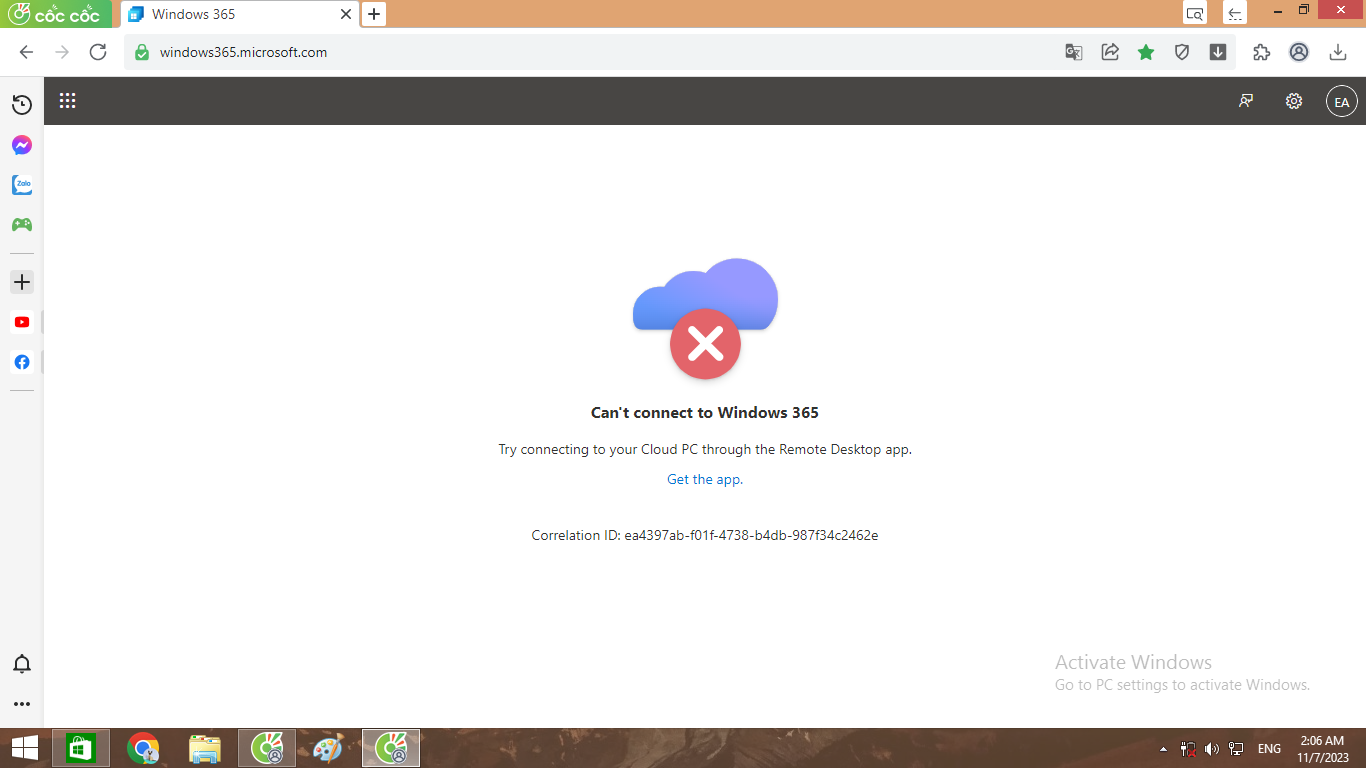The height and width of the screenshot is (768, 1366).
Task: Click the Get the app link
Action: [705, 479]
